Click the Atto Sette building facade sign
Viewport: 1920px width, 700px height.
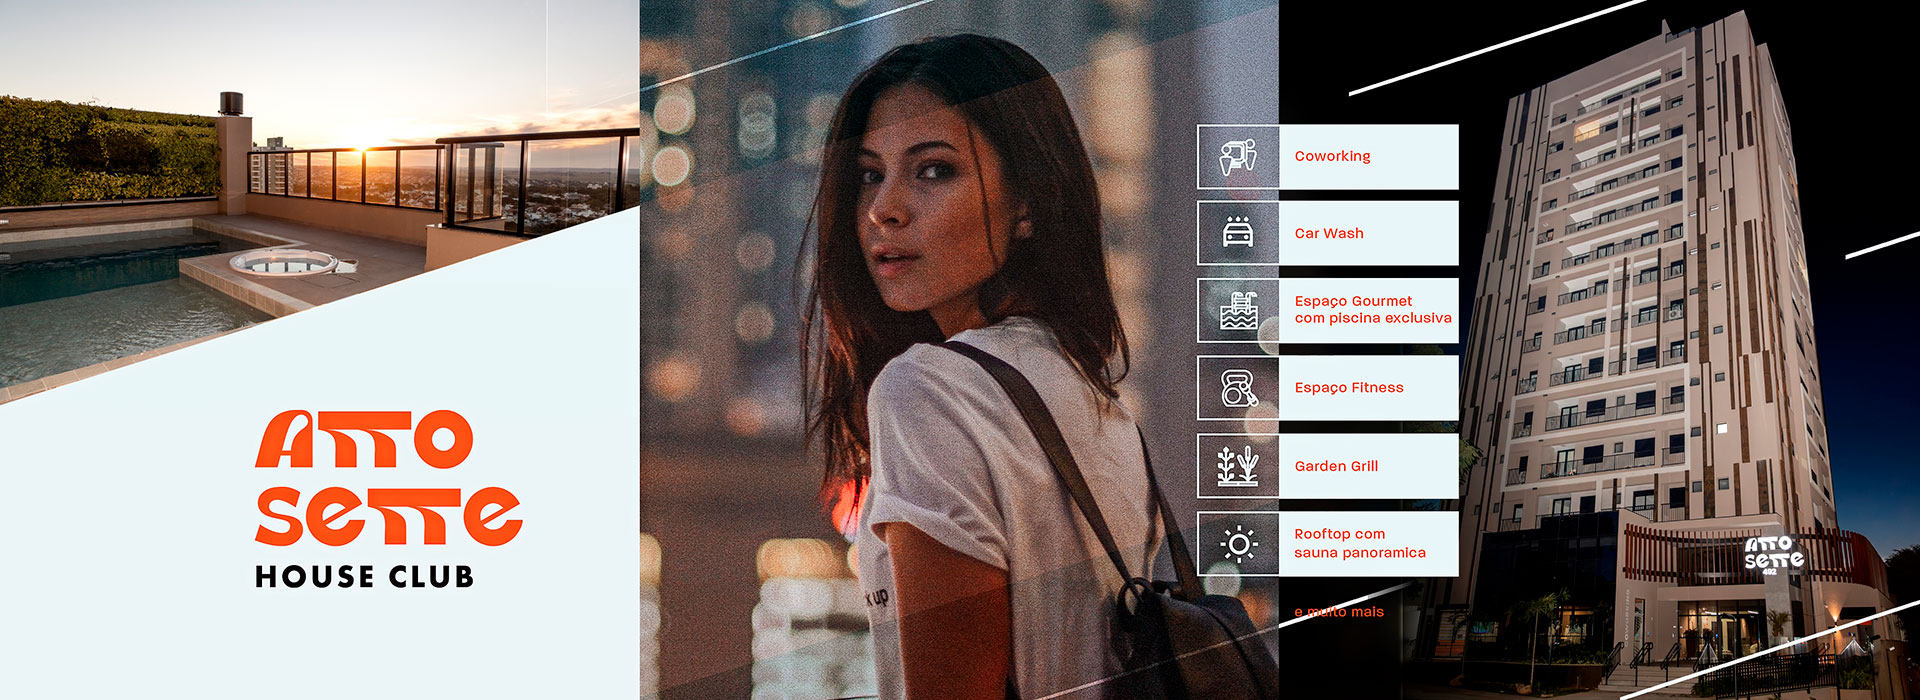coord(1774,555)
